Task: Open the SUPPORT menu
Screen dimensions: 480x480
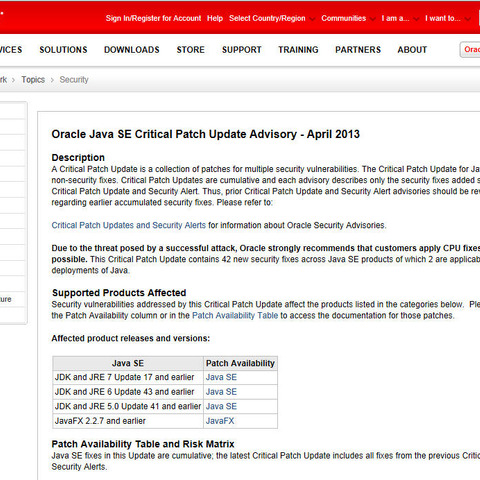Action: point(242,50)
